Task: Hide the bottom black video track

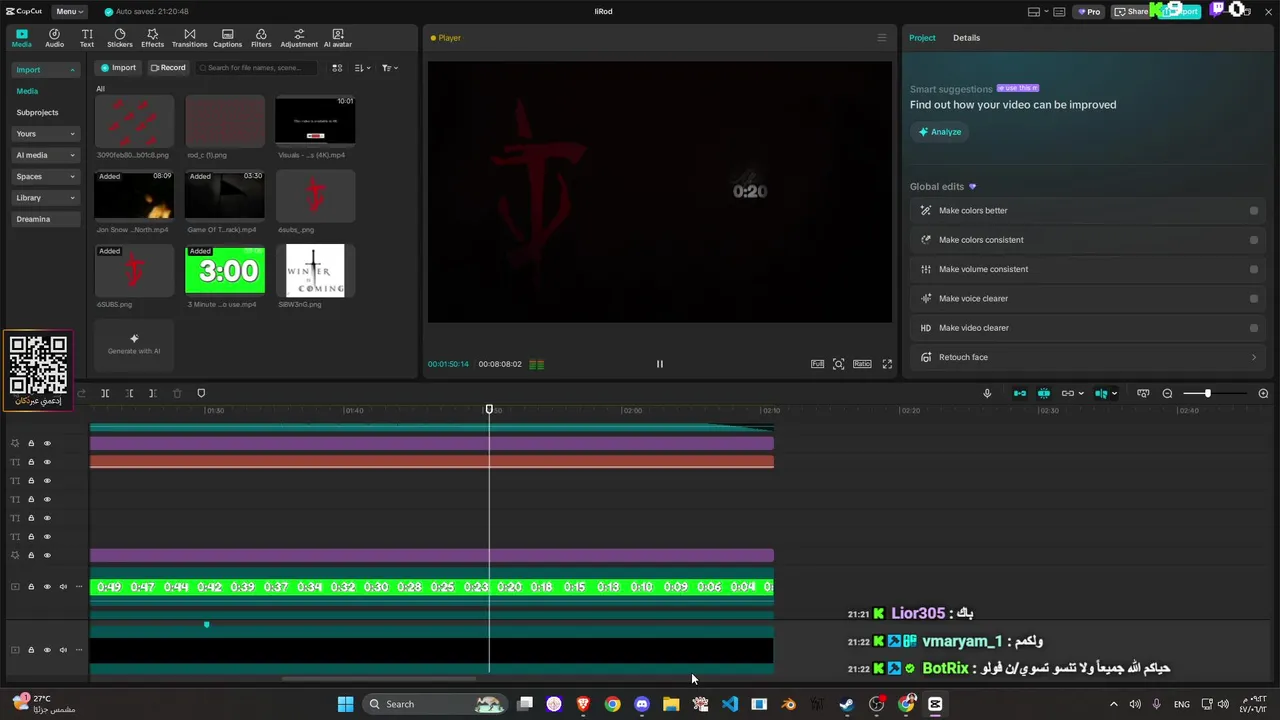Action: [x=47, y=650]
